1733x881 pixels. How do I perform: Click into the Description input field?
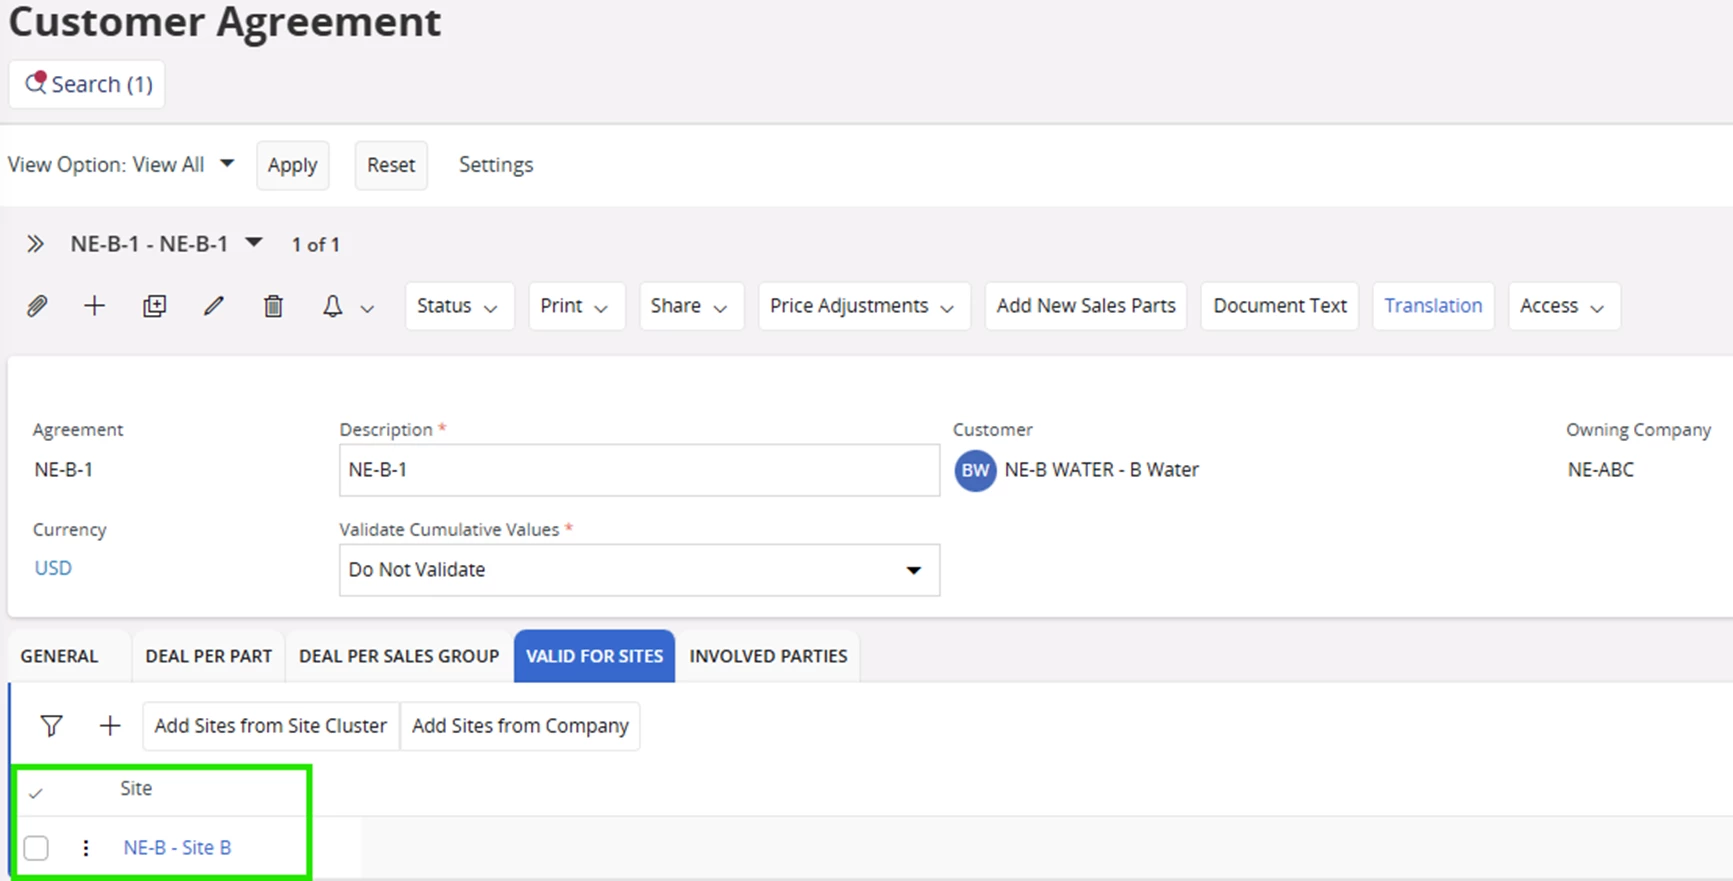[638, 470]
